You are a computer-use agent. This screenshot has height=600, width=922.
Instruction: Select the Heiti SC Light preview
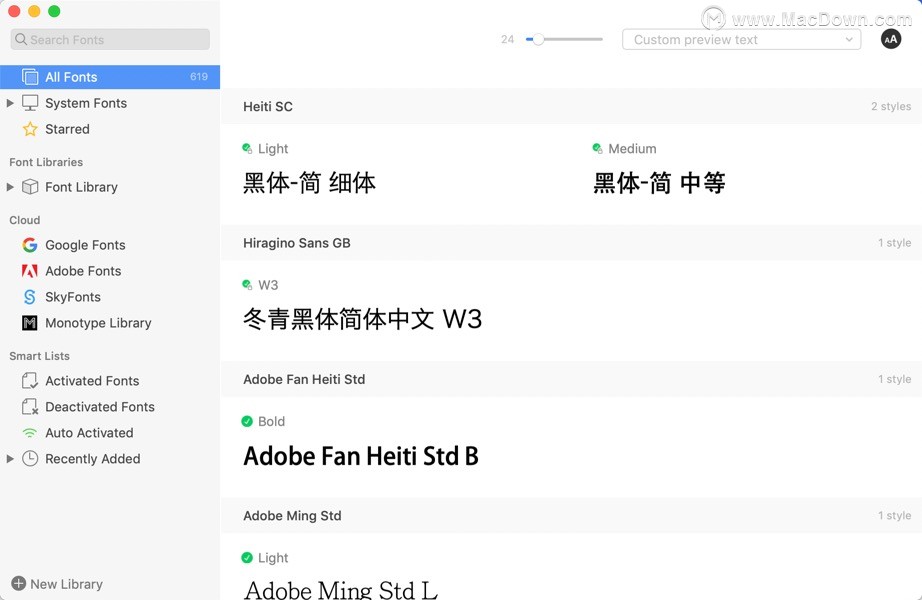click(309, 182)
